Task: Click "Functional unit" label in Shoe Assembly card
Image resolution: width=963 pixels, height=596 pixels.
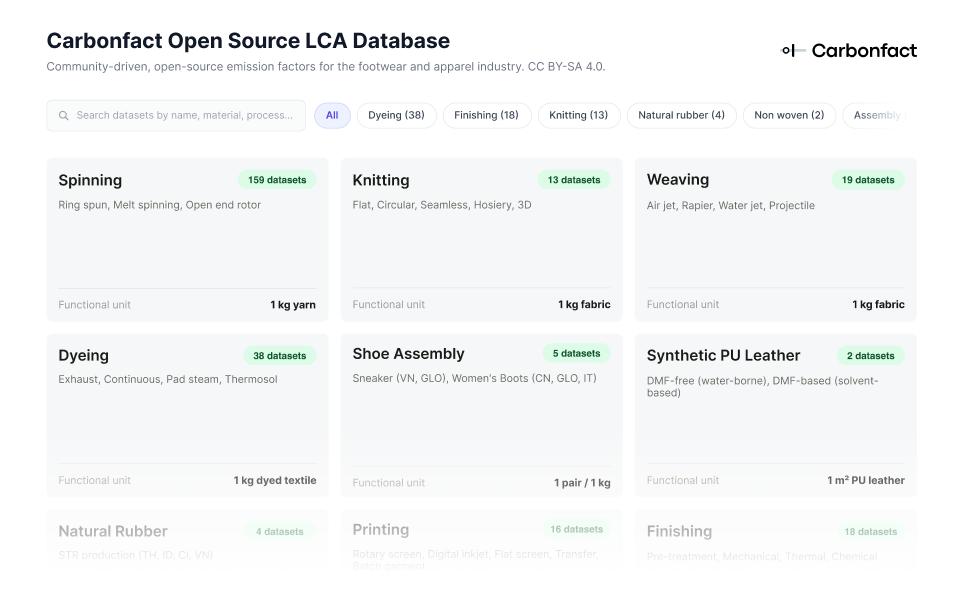Action: click(x=389, y=483)
